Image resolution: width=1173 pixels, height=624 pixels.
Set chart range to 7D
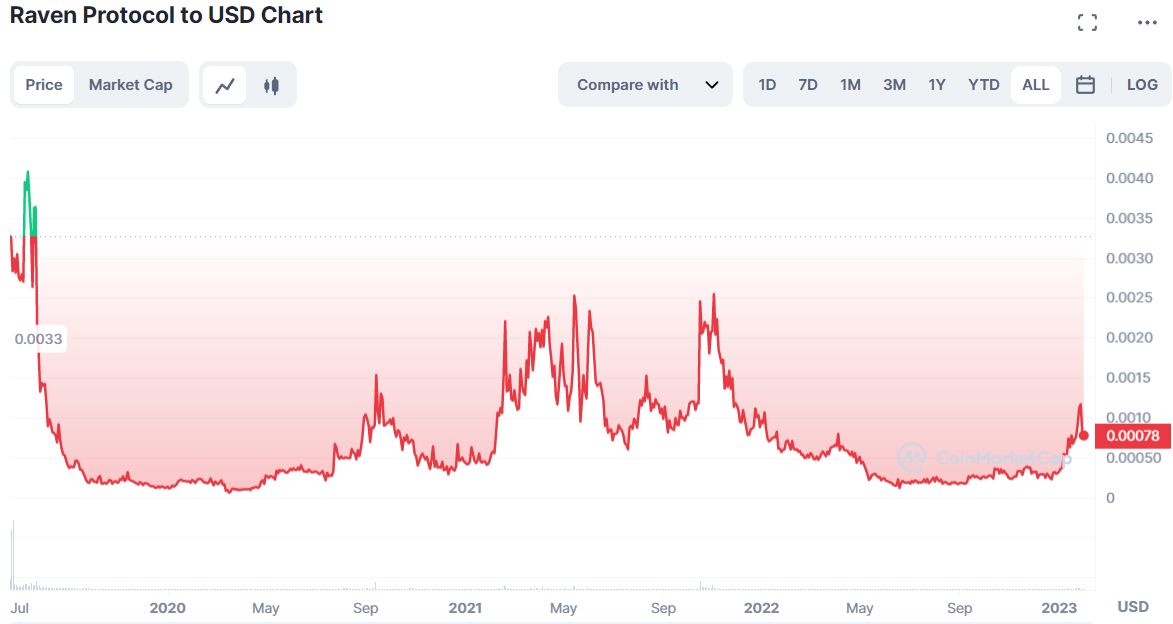coord(808,85)
